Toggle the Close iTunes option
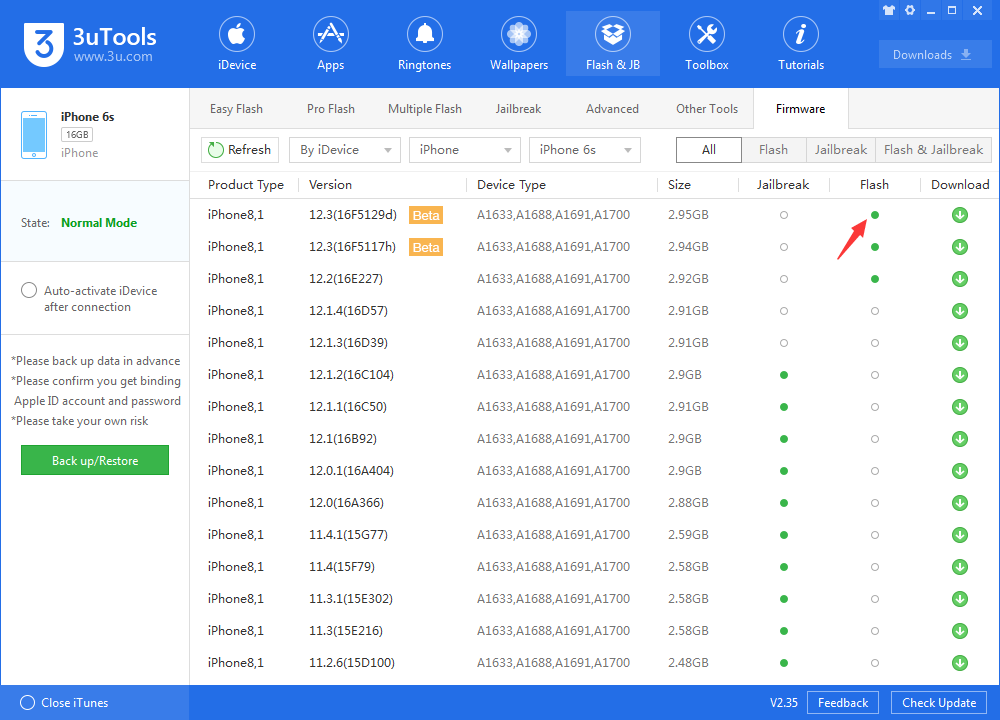 point(27,702)
